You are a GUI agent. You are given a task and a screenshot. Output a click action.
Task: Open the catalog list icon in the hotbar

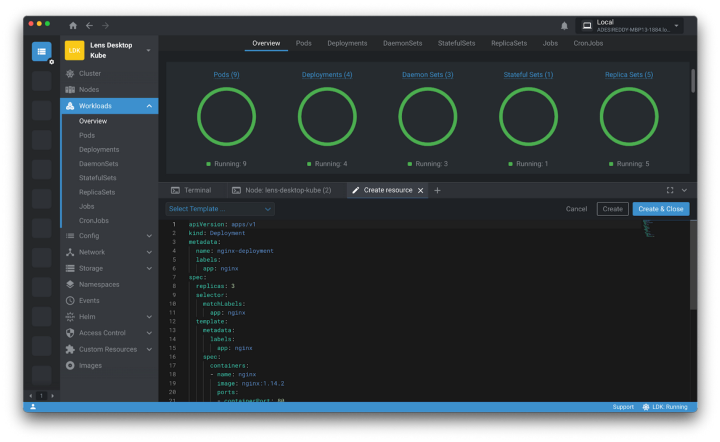tap(41, 51)
